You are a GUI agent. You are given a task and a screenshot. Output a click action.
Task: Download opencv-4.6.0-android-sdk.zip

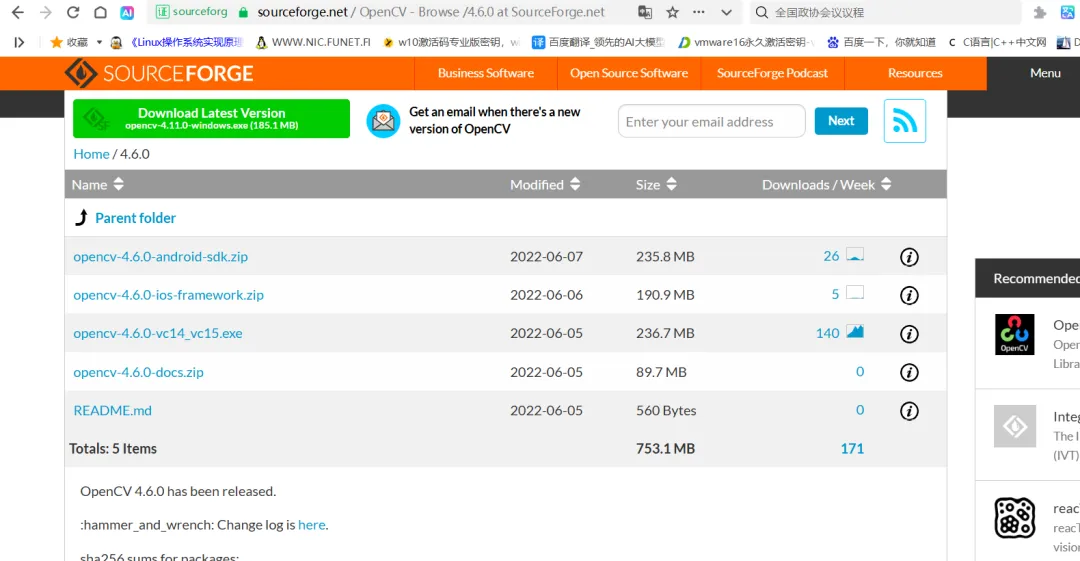coord(160,256)
